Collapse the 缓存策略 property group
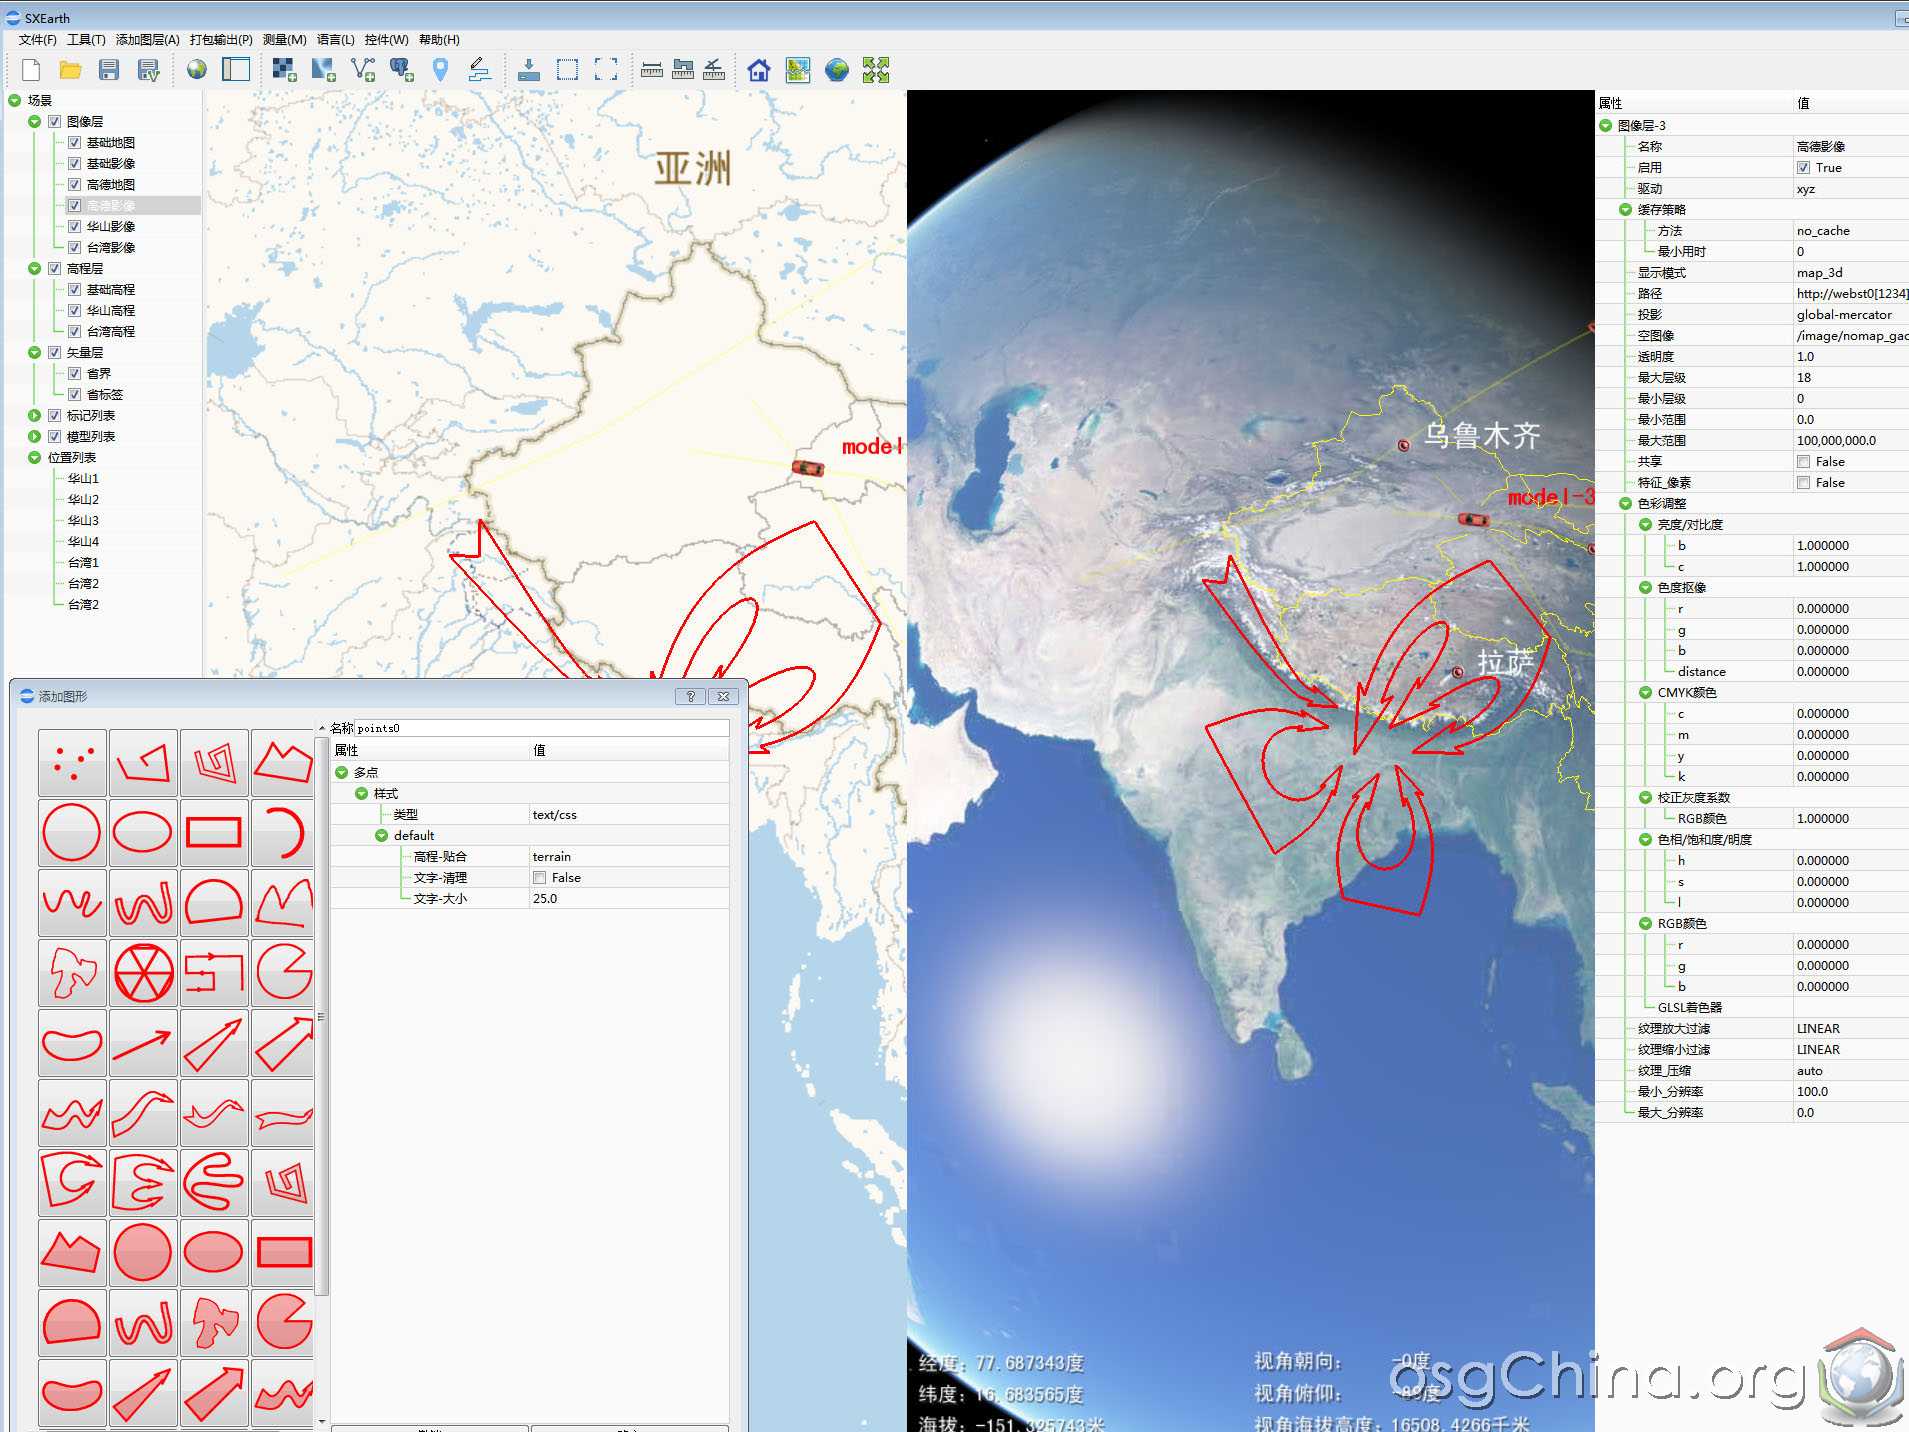This screenshot has height=1432, width=1909. [1626, 210]
